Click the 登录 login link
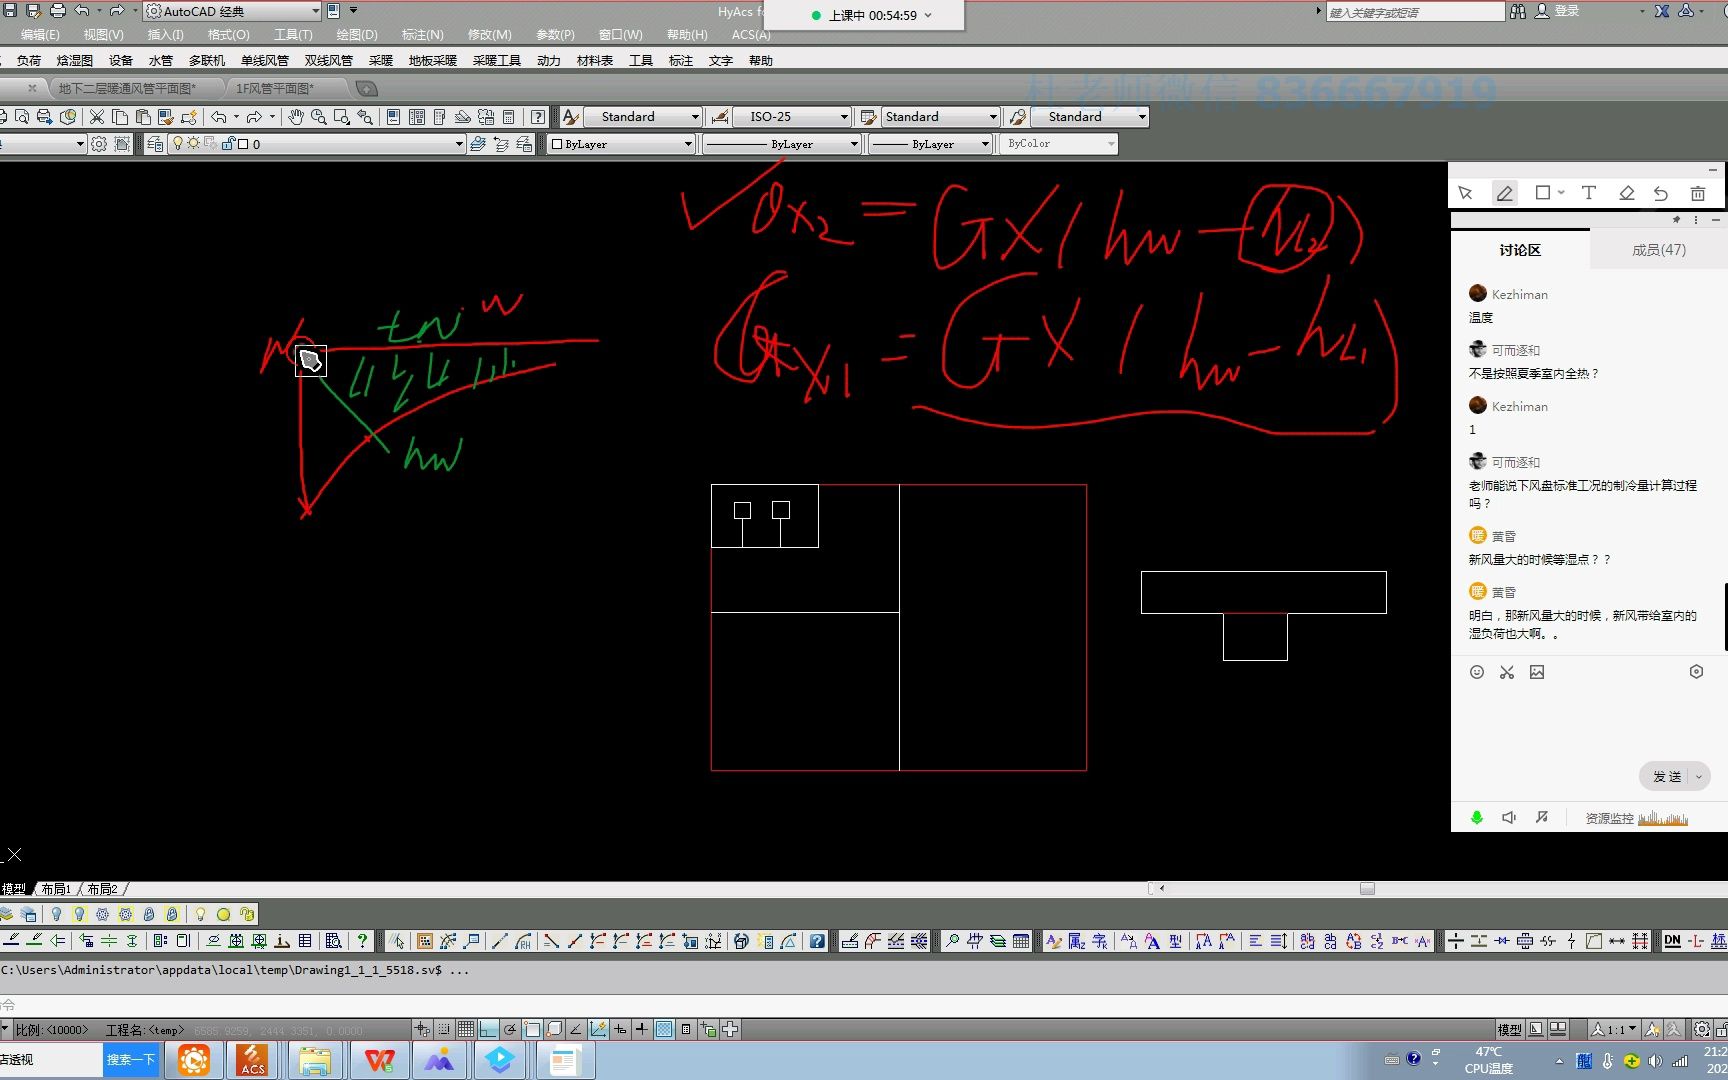This screenshot has width=1728, height=1080. [x=1567, y=11]
